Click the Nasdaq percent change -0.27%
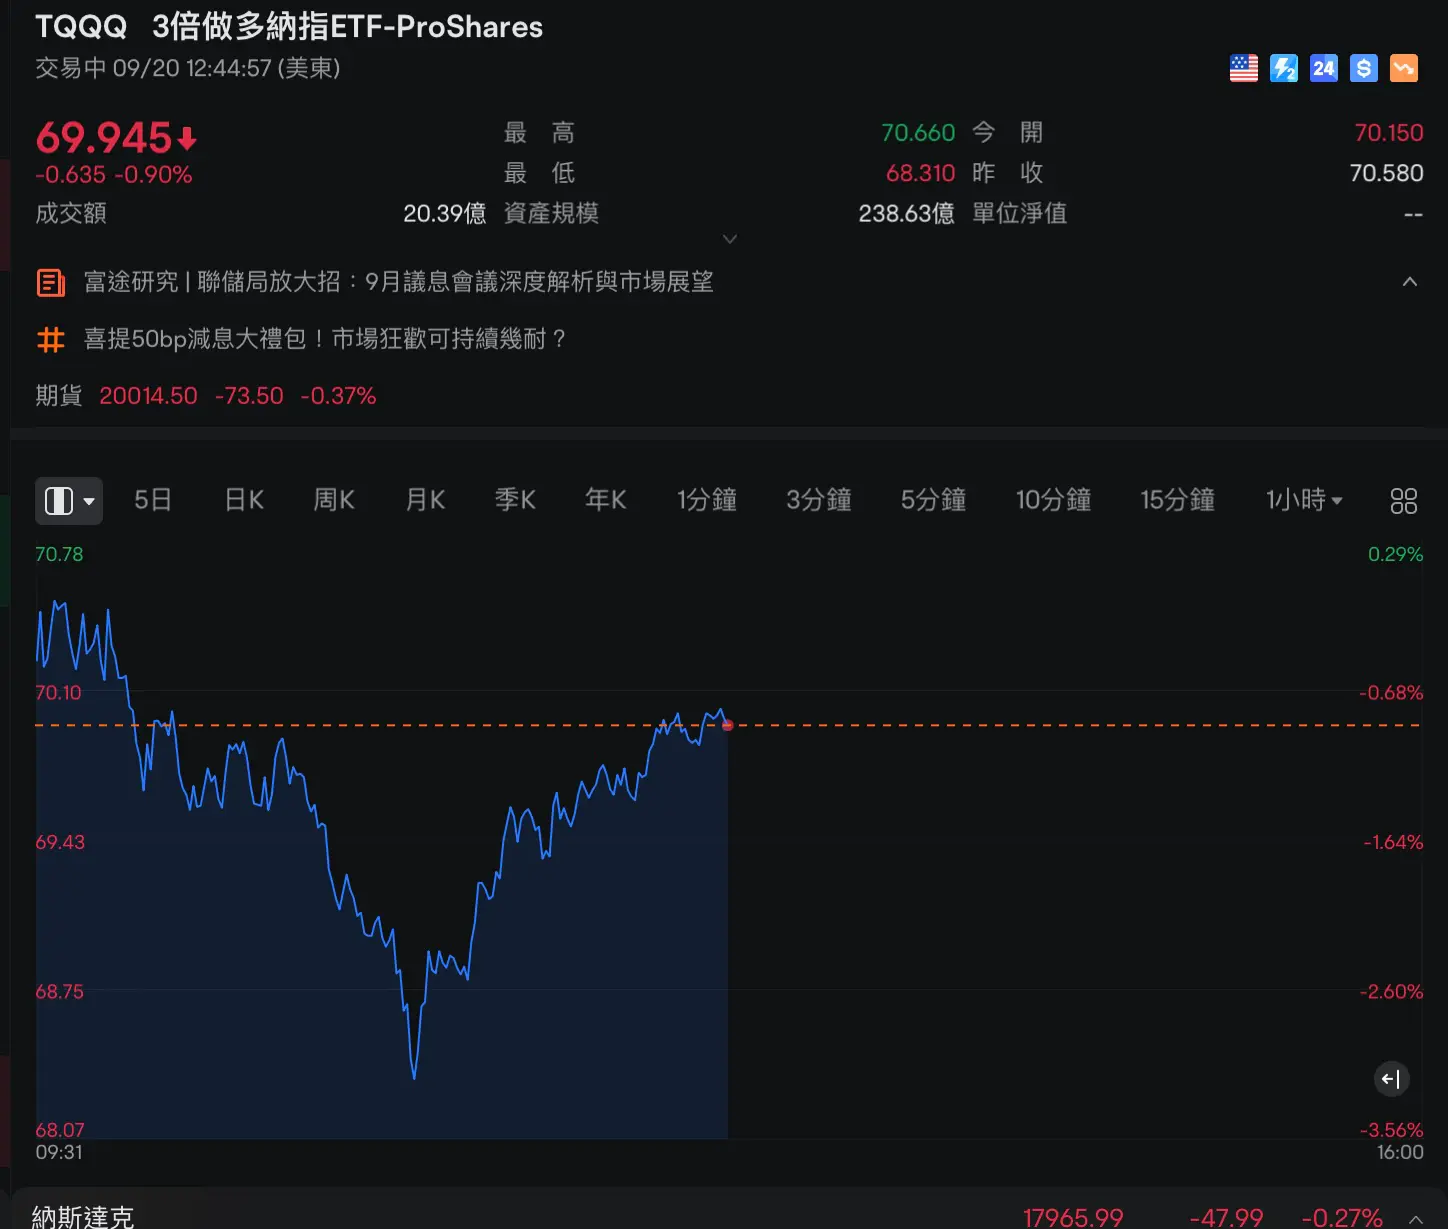This screenshot has height=1229, width=1448. [1342, 1217]
